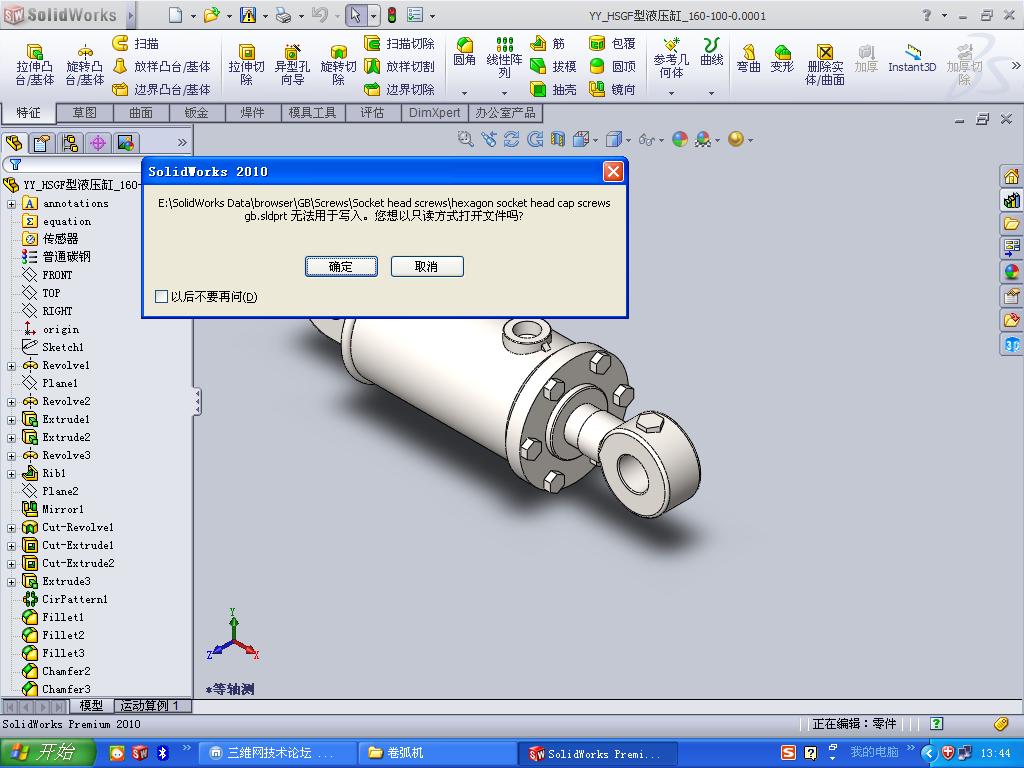The image size is (1024, 768).
Task: Expand the Cut-Extrude2 feature node
Action: coord(12,564)
